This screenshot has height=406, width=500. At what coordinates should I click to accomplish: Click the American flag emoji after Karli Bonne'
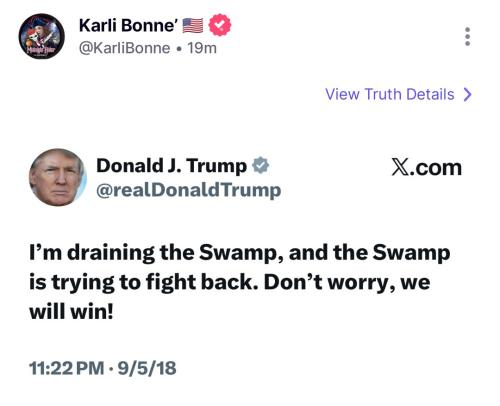click(x=193, y=26)
